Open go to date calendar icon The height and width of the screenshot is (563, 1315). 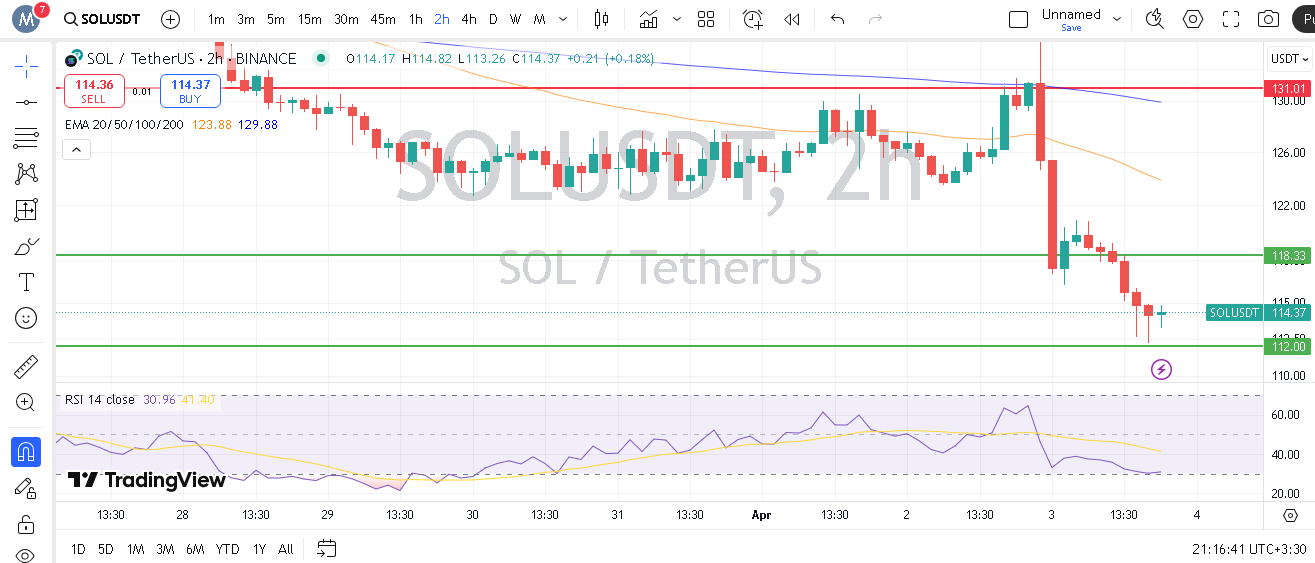[x=327, y=548]
